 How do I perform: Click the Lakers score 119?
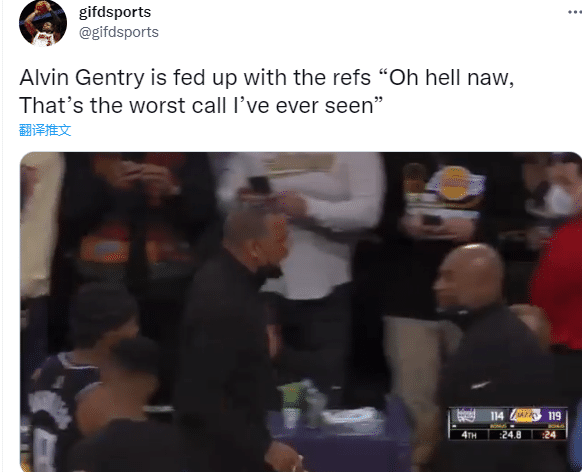click(555, 416)
